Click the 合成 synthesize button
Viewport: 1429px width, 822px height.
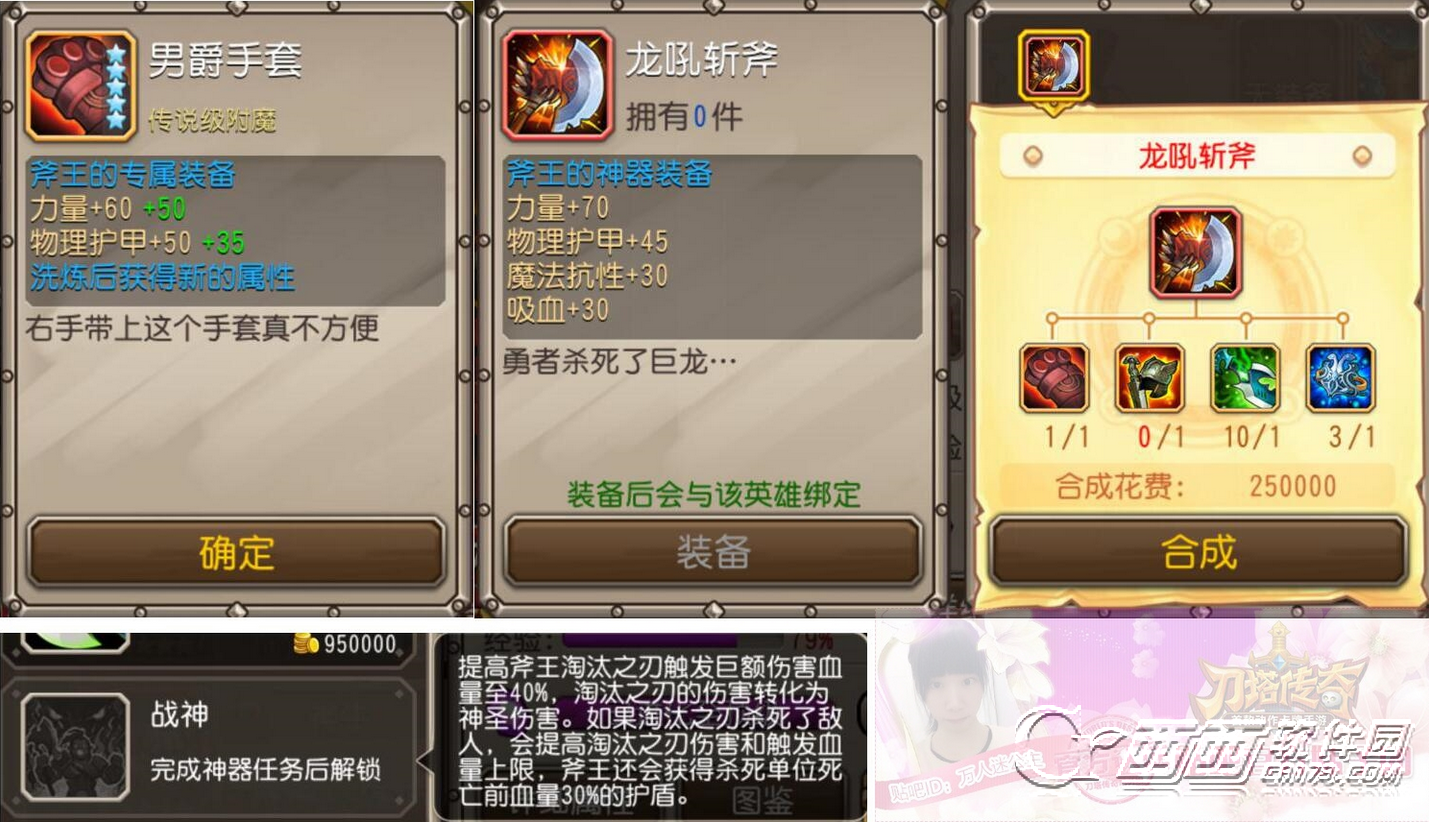tap(1199, 552)
